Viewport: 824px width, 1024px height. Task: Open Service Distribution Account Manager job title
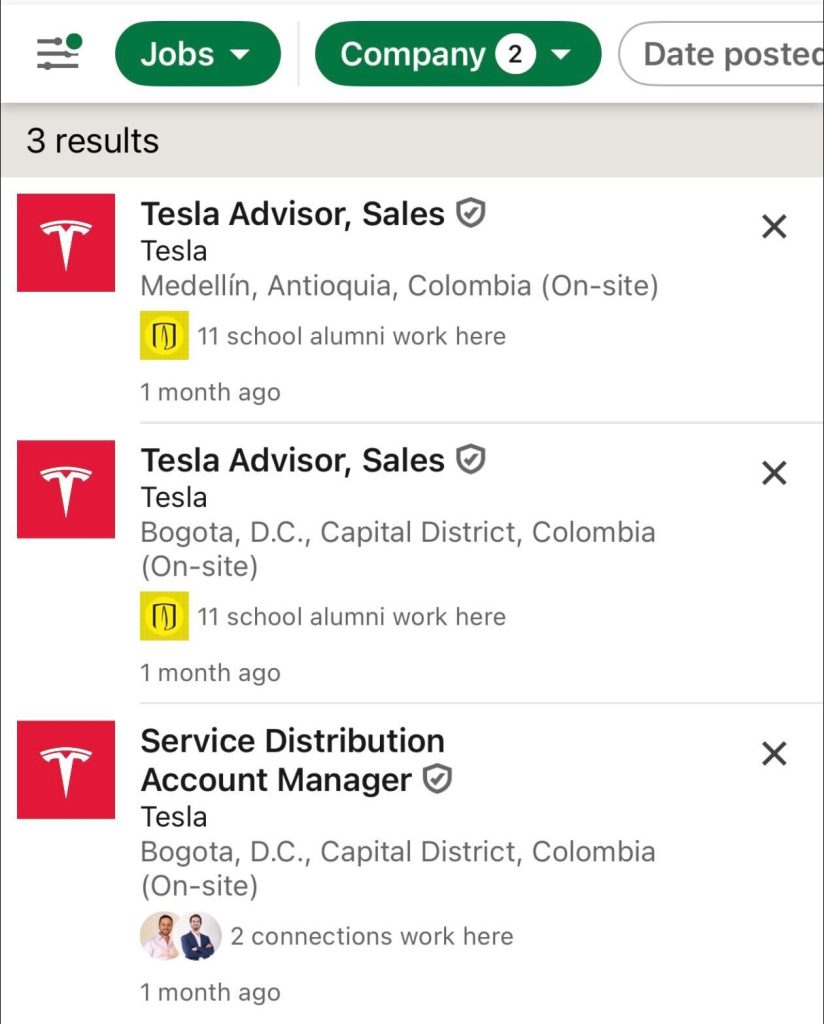pos(292,760)
